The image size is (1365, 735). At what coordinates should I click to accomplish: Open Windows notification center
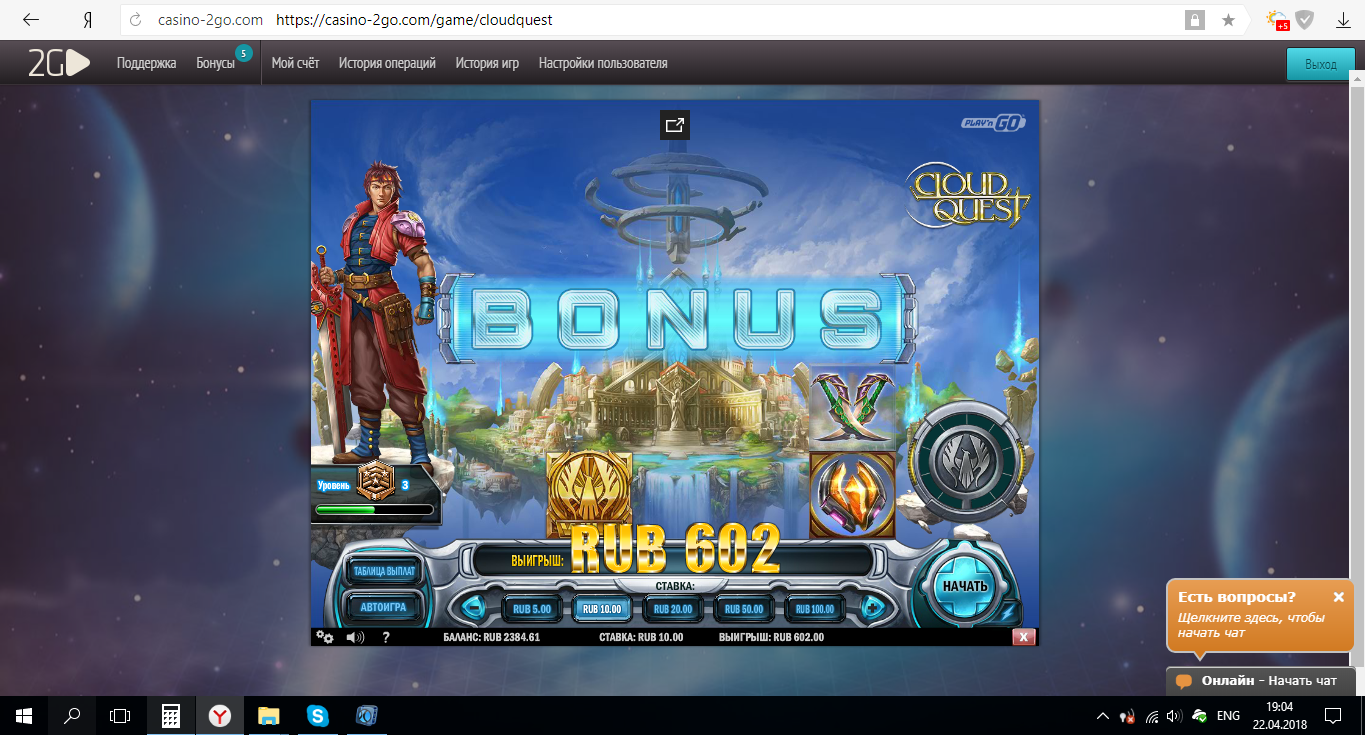1333,715
